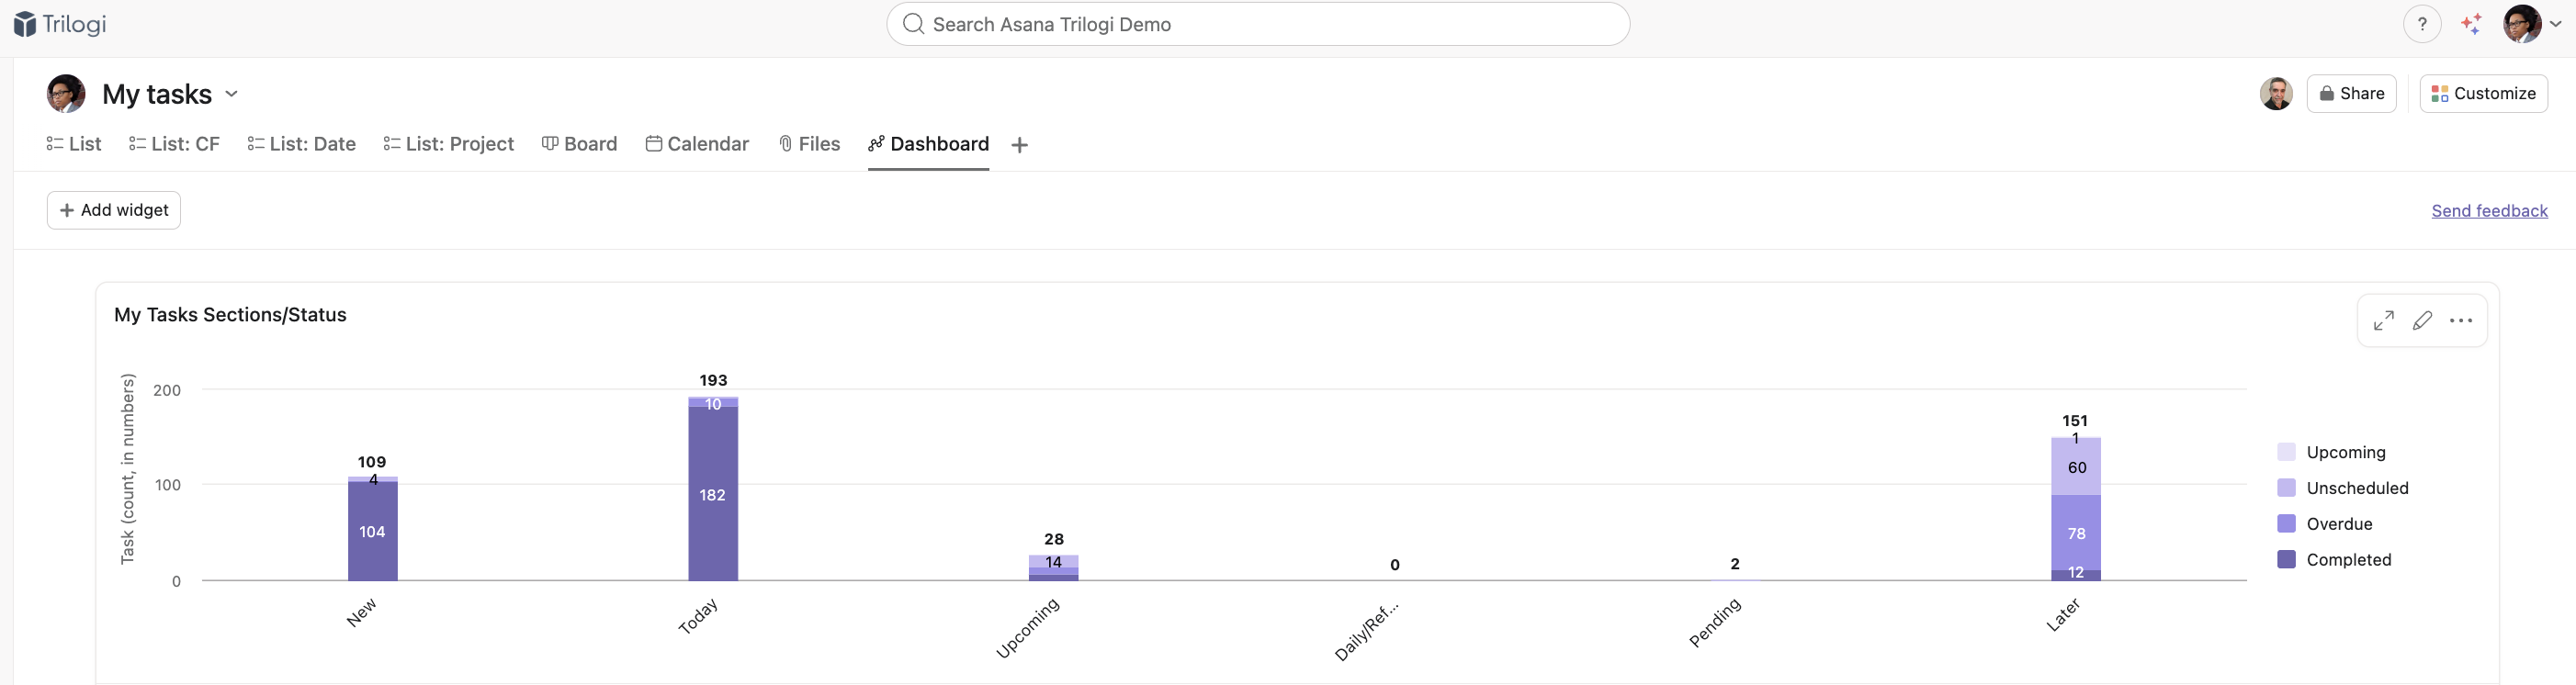Switch to the Board tab
The width and height of the screenshot is (2576, 685).
580,144
